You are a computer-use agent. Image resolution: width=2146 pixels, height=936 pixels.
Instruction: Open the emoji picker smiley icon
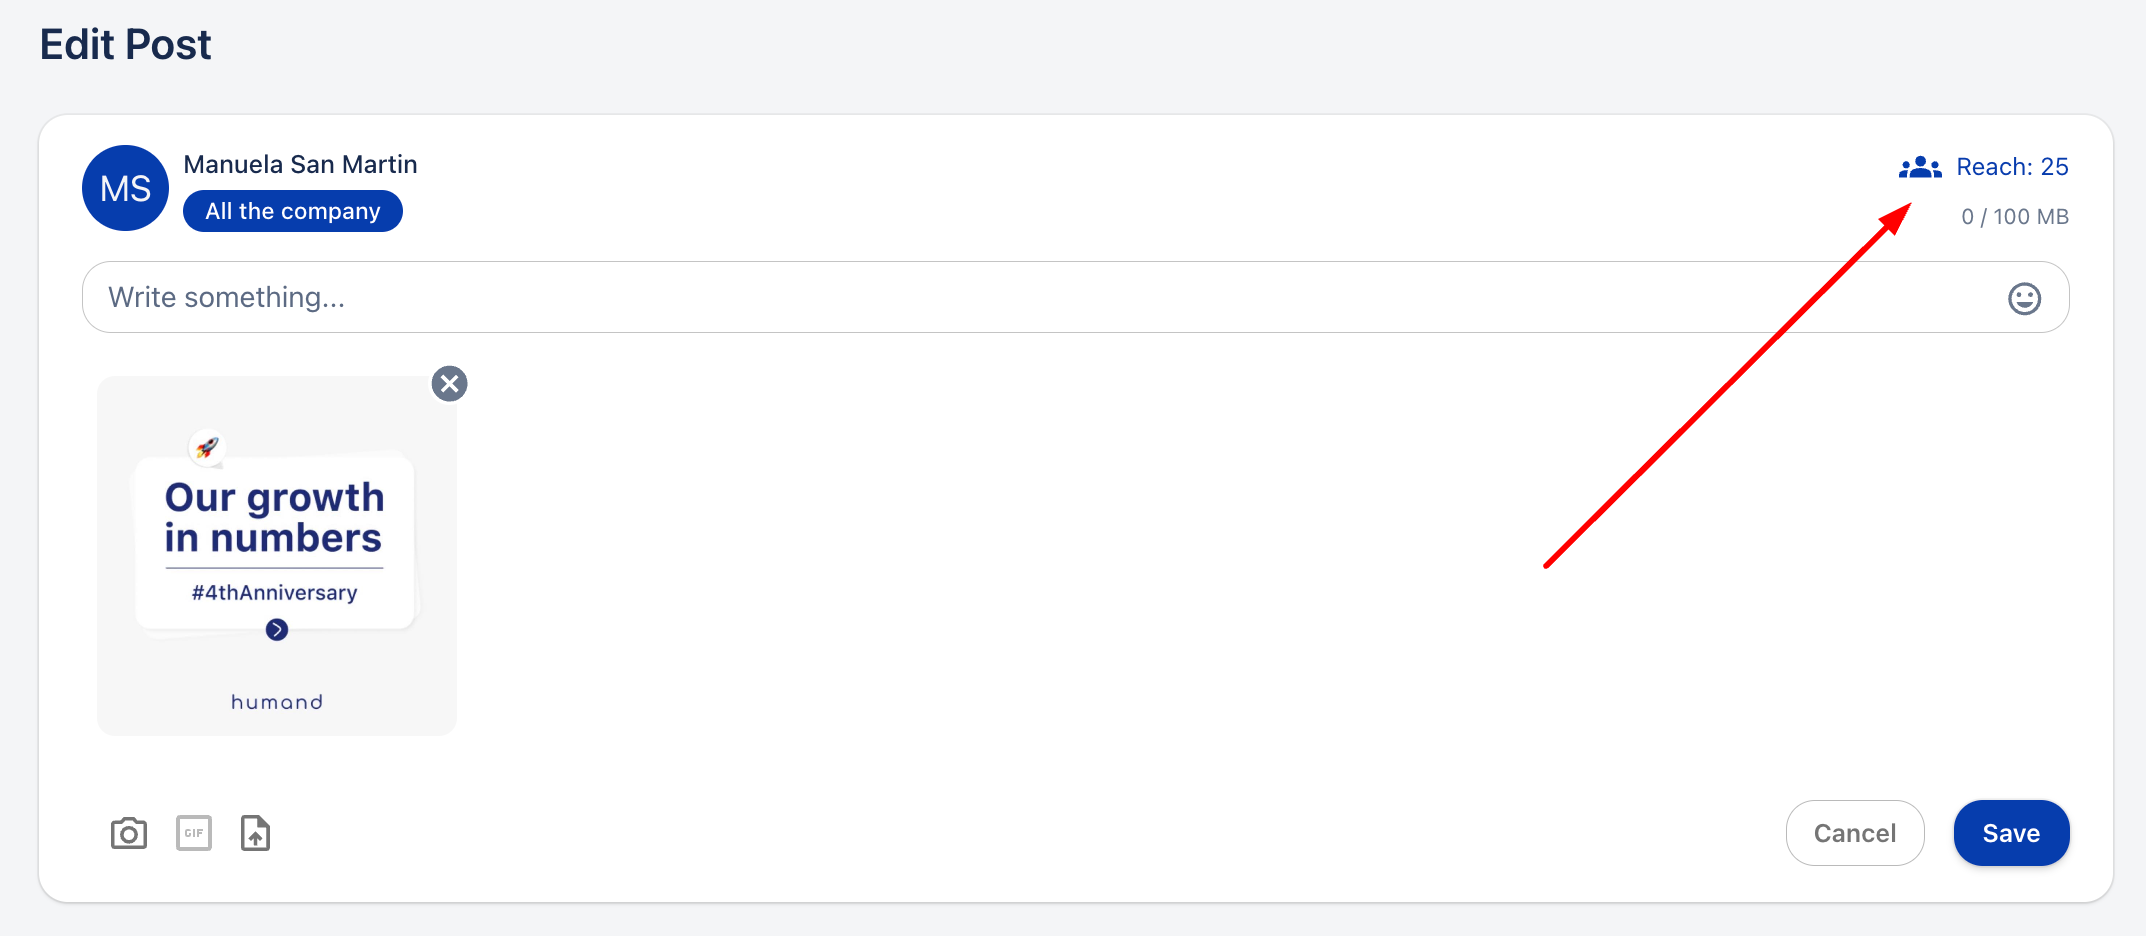(2024, 298)
